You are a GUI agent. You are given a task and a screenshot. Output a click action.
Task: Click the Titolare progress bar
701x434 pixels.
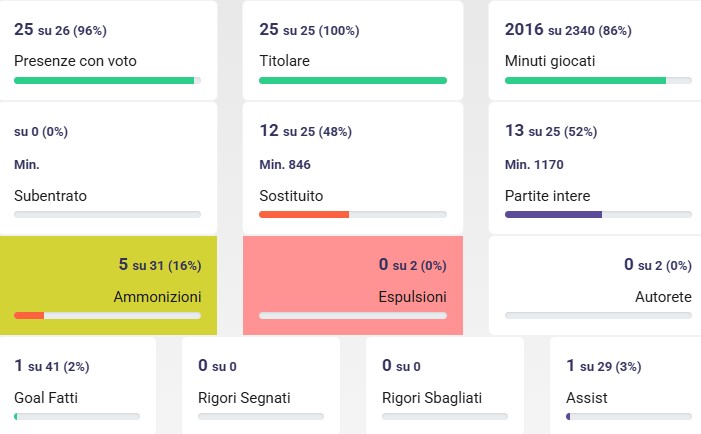[x=352, y=80]
